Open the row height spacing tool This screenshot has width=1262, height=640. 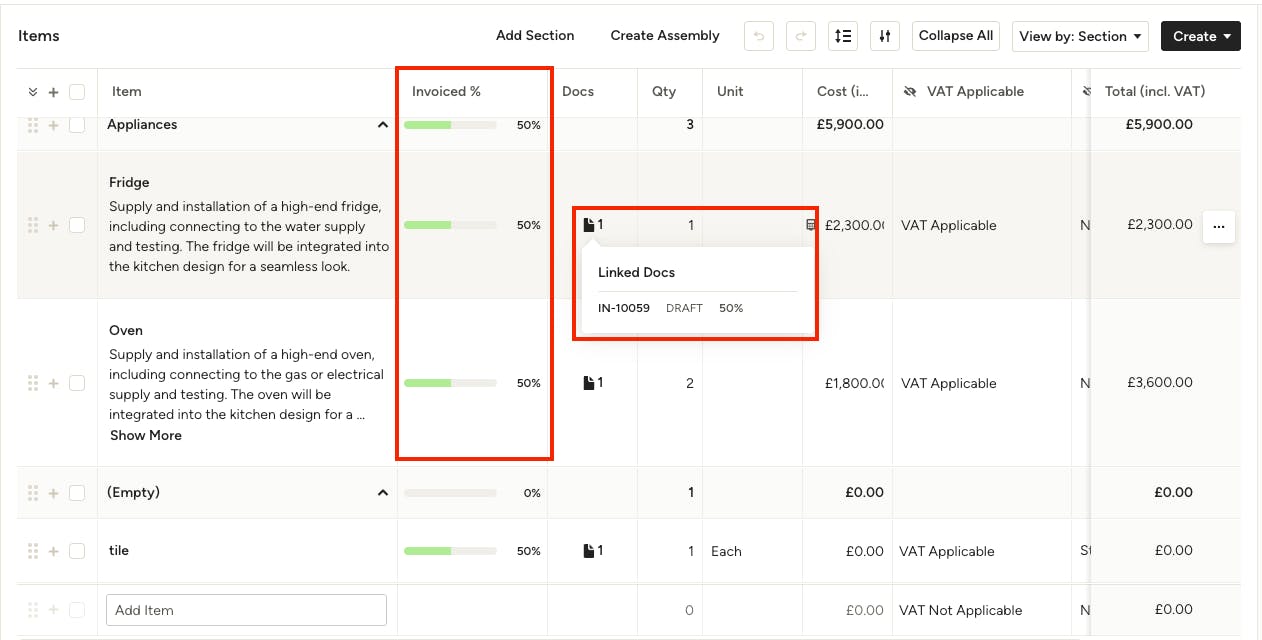(843, 36)
